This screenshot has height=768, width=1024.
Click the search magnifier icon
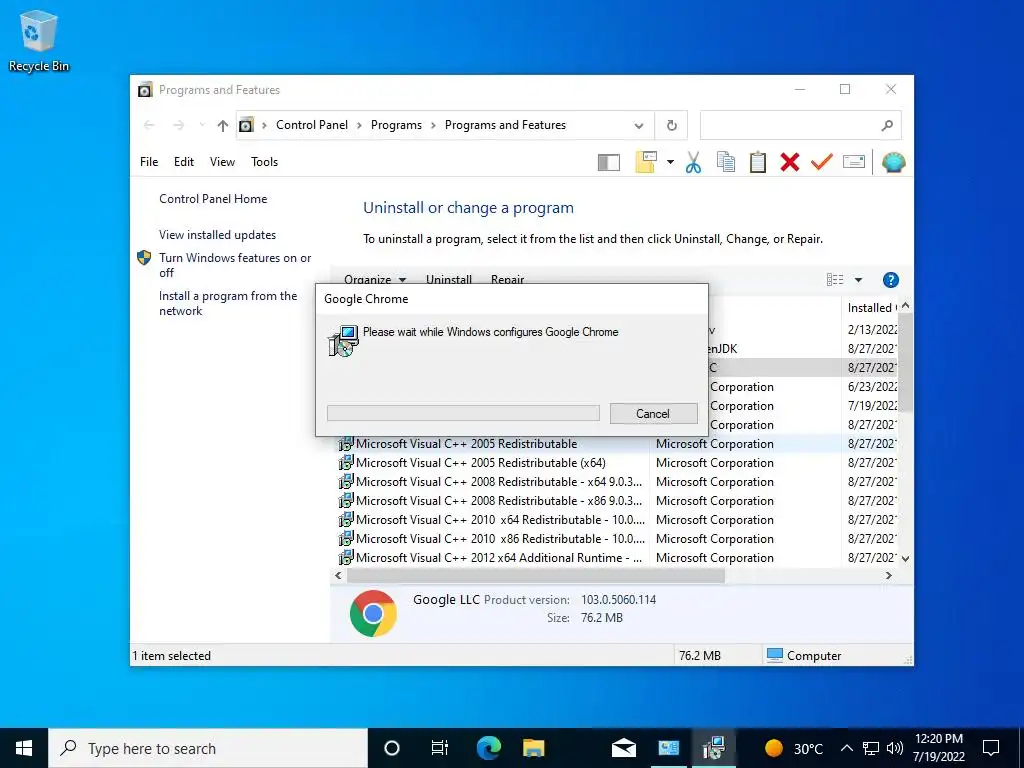coord(886,125)
